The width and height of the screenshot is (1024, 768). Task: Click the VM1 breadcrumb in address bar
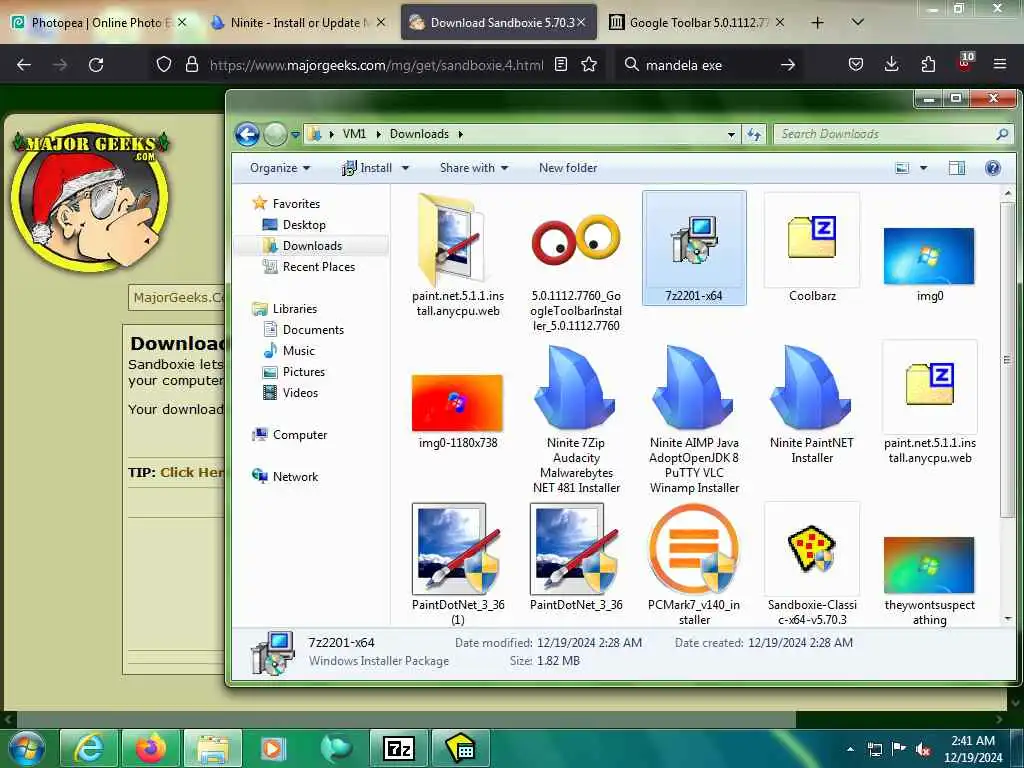click(x=354, y=134)
